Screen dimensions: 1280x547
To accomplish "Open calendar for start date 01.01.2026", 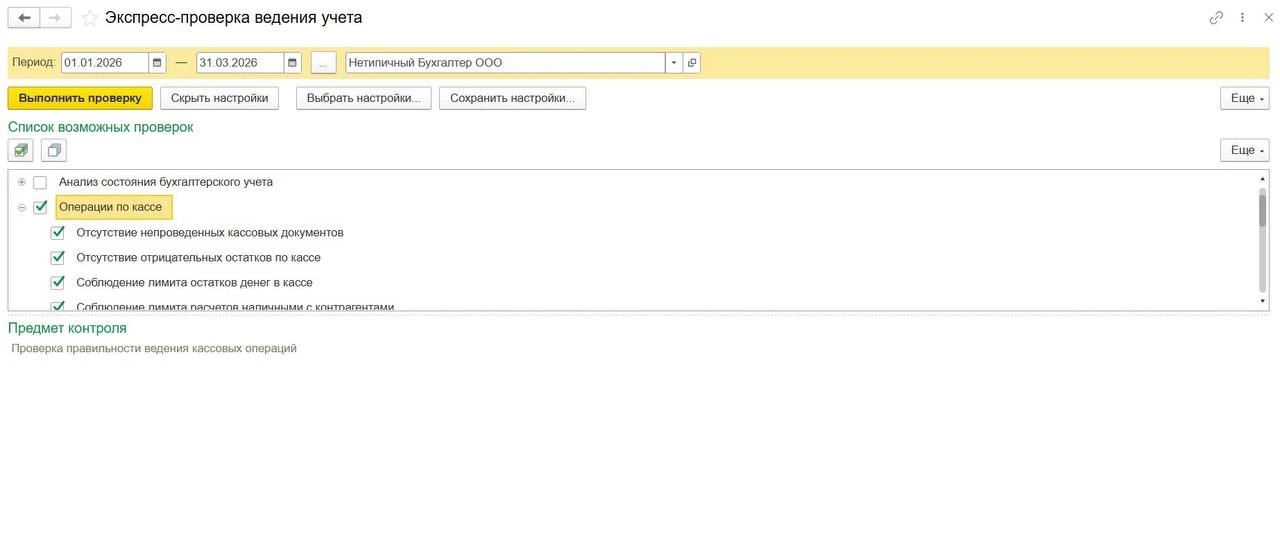I will coord(158,63).
